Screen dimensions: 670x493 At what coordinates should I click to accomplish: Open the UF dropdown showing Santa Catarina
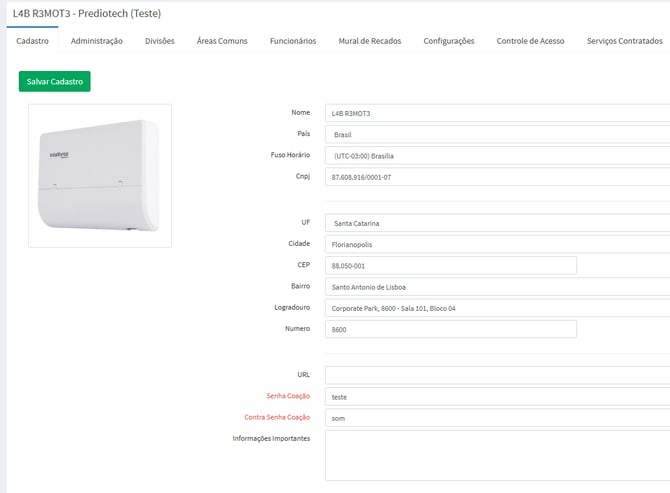point(497,223)
